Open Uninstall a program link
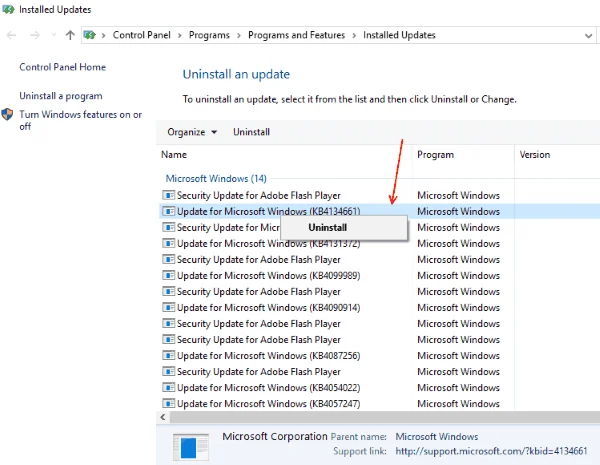This screenshot has width=600, height=465. 61,96
